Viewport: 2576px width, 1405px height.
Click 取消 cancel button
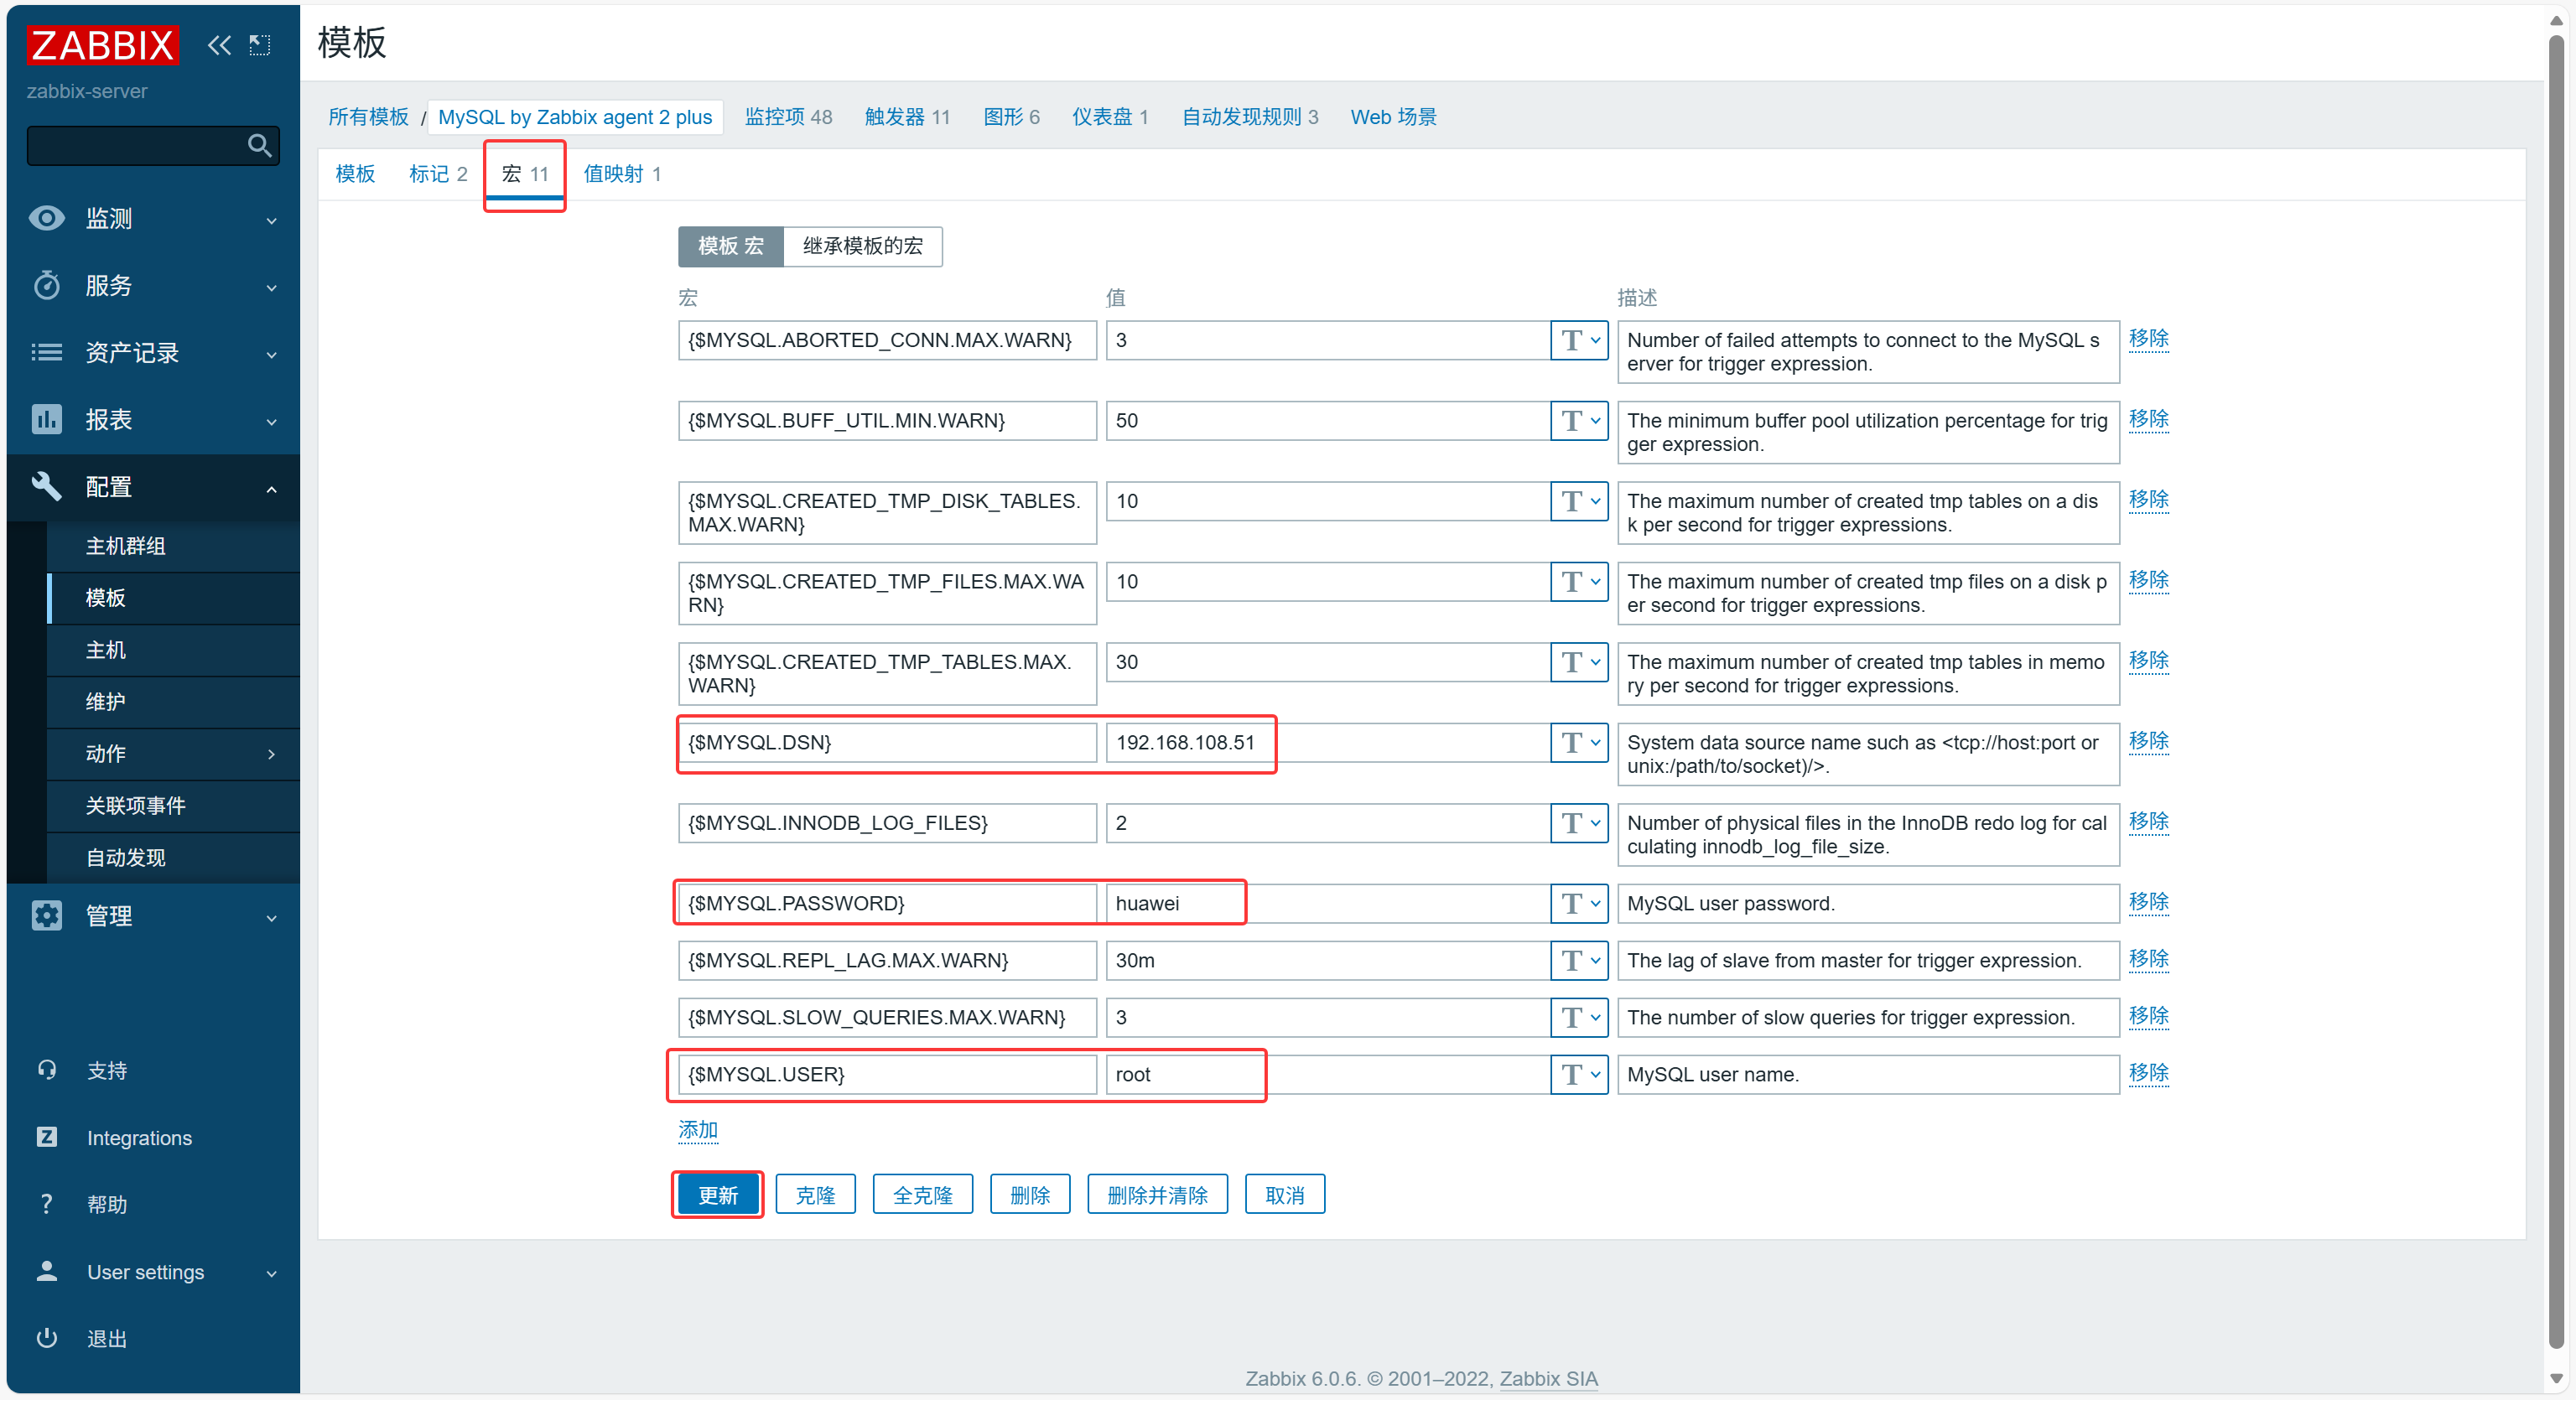pyautogui.click(x=1284, y=1195)
